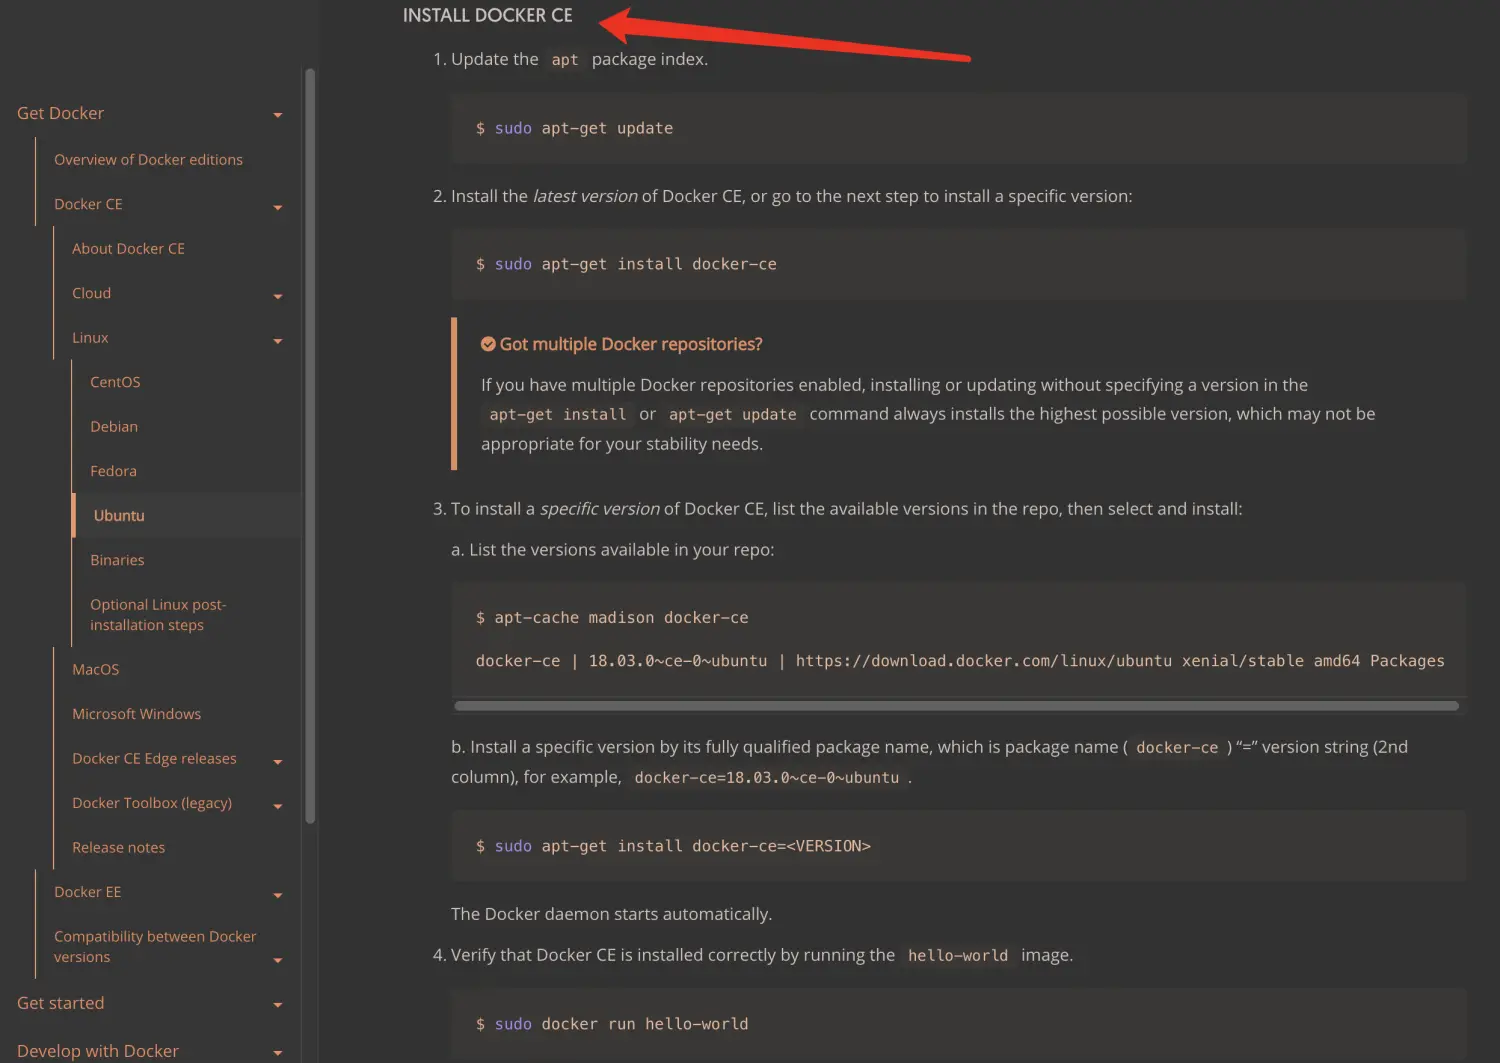Expand the Docker EE arrow
This screenshot has height=1063, width=1500.
click(x=278, y=896)
